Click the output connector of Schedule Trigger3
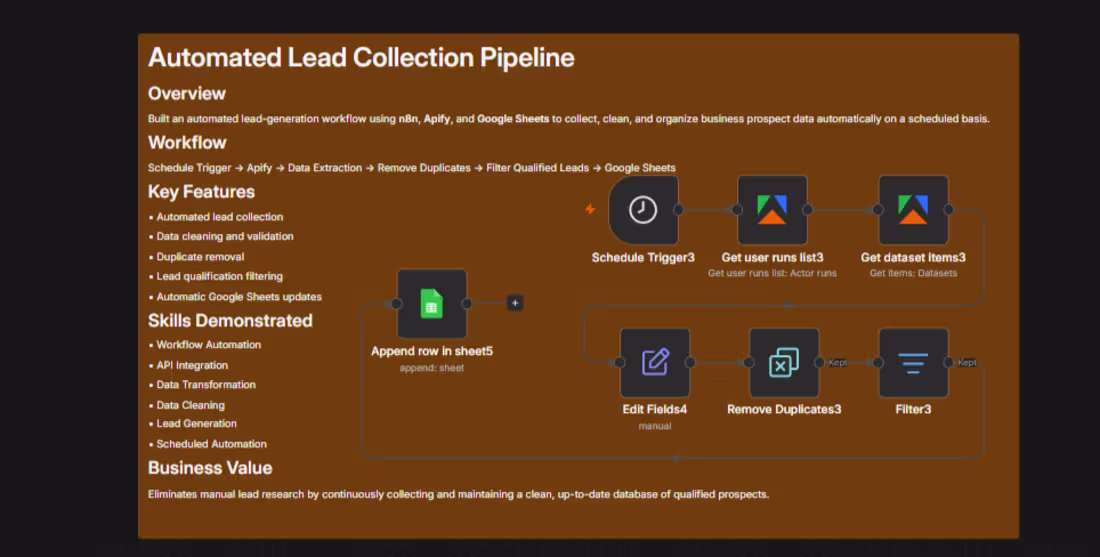 tap(678, 210)
